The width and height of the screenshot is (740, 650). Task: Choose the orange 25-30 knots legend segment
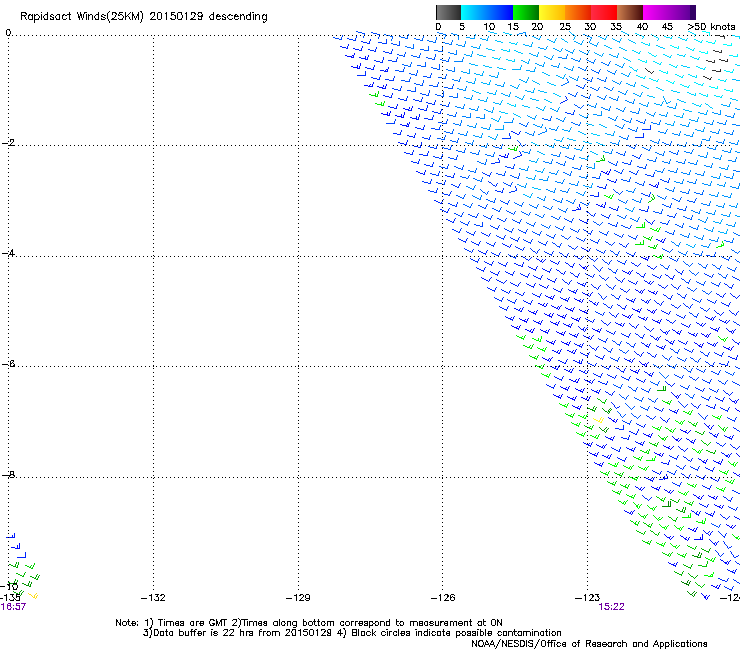point(578,12)
